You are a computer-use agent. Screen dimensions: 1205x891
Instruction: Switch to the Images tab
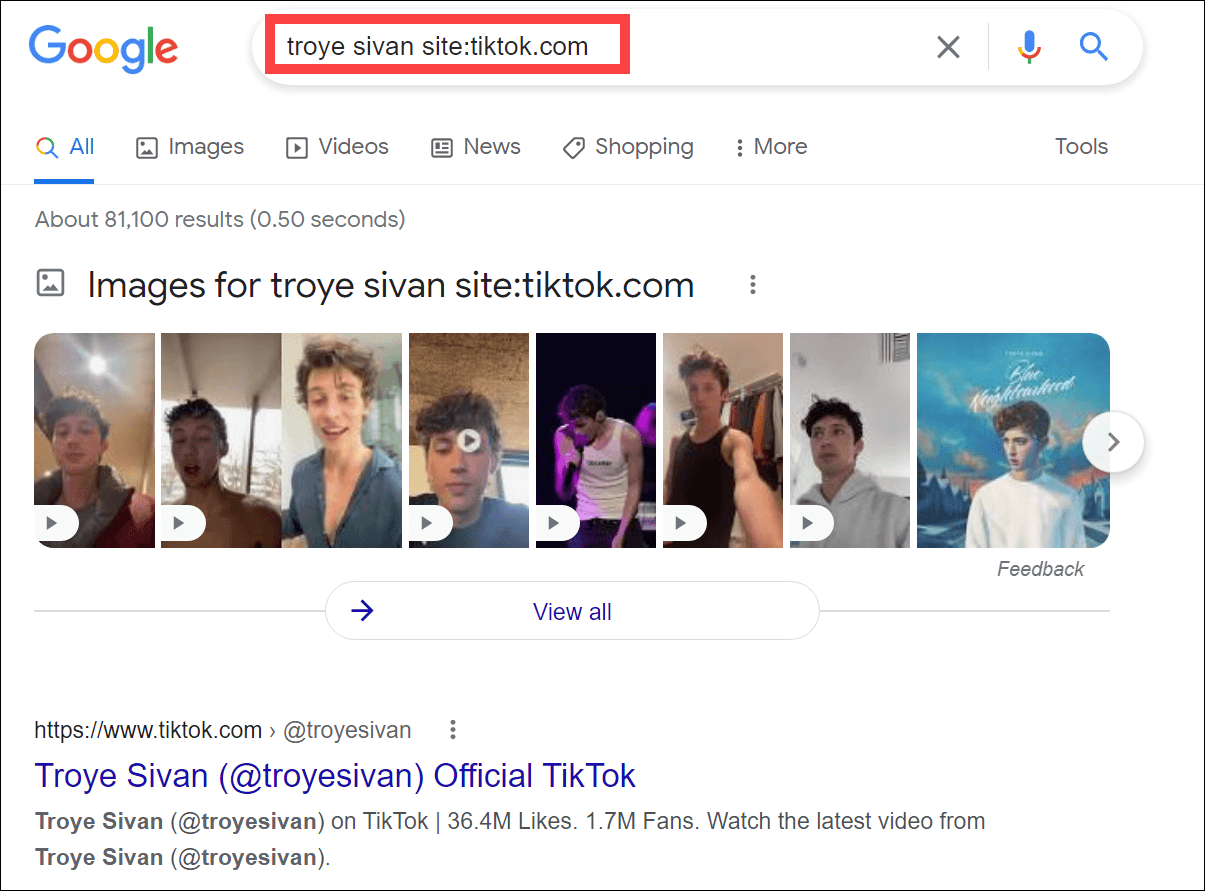coord(190,147)
